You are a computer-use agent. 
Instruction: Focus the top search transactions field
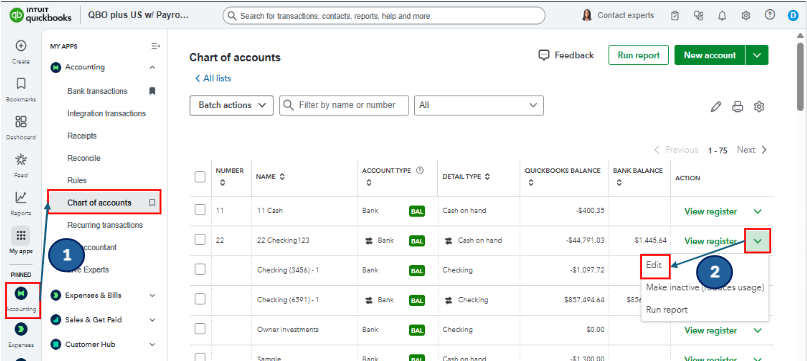(383, 16)
